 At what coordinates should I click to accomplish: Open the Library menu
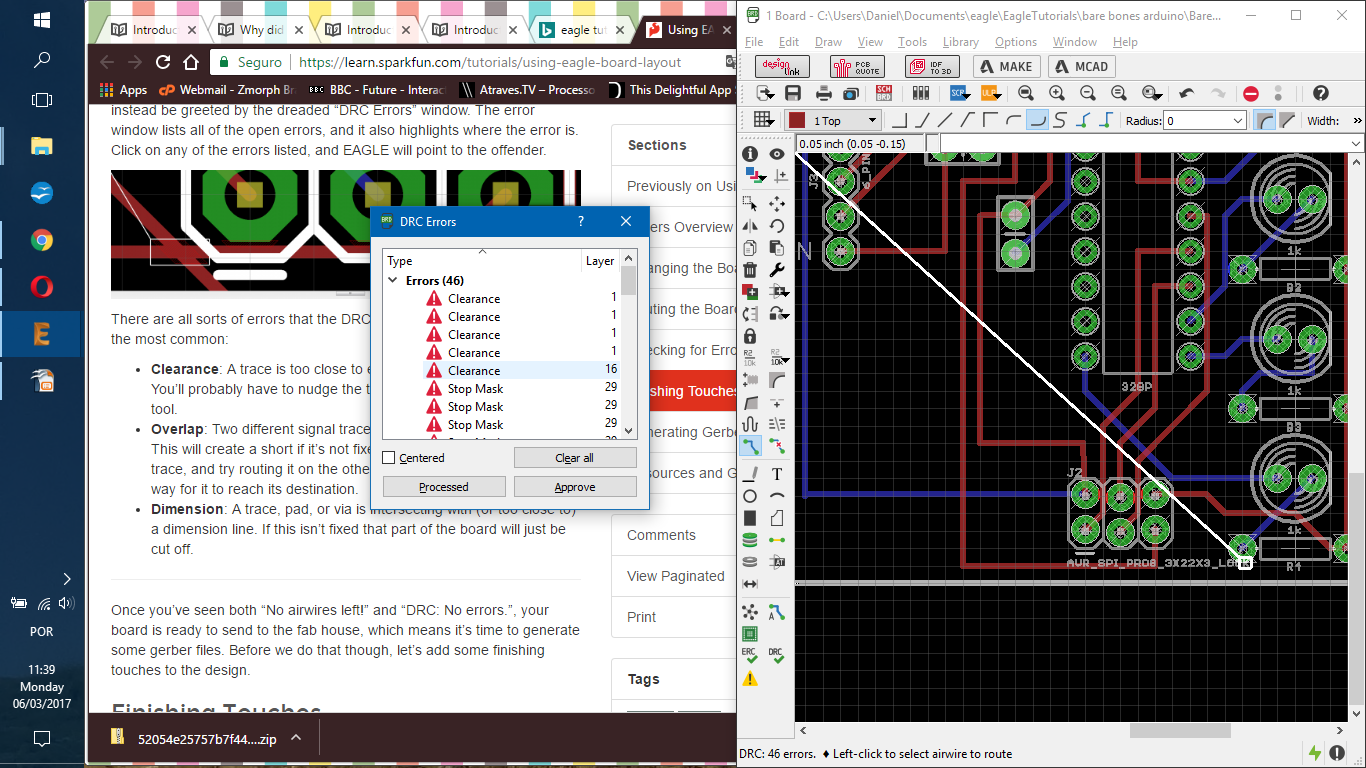click(x=960, y=42)
